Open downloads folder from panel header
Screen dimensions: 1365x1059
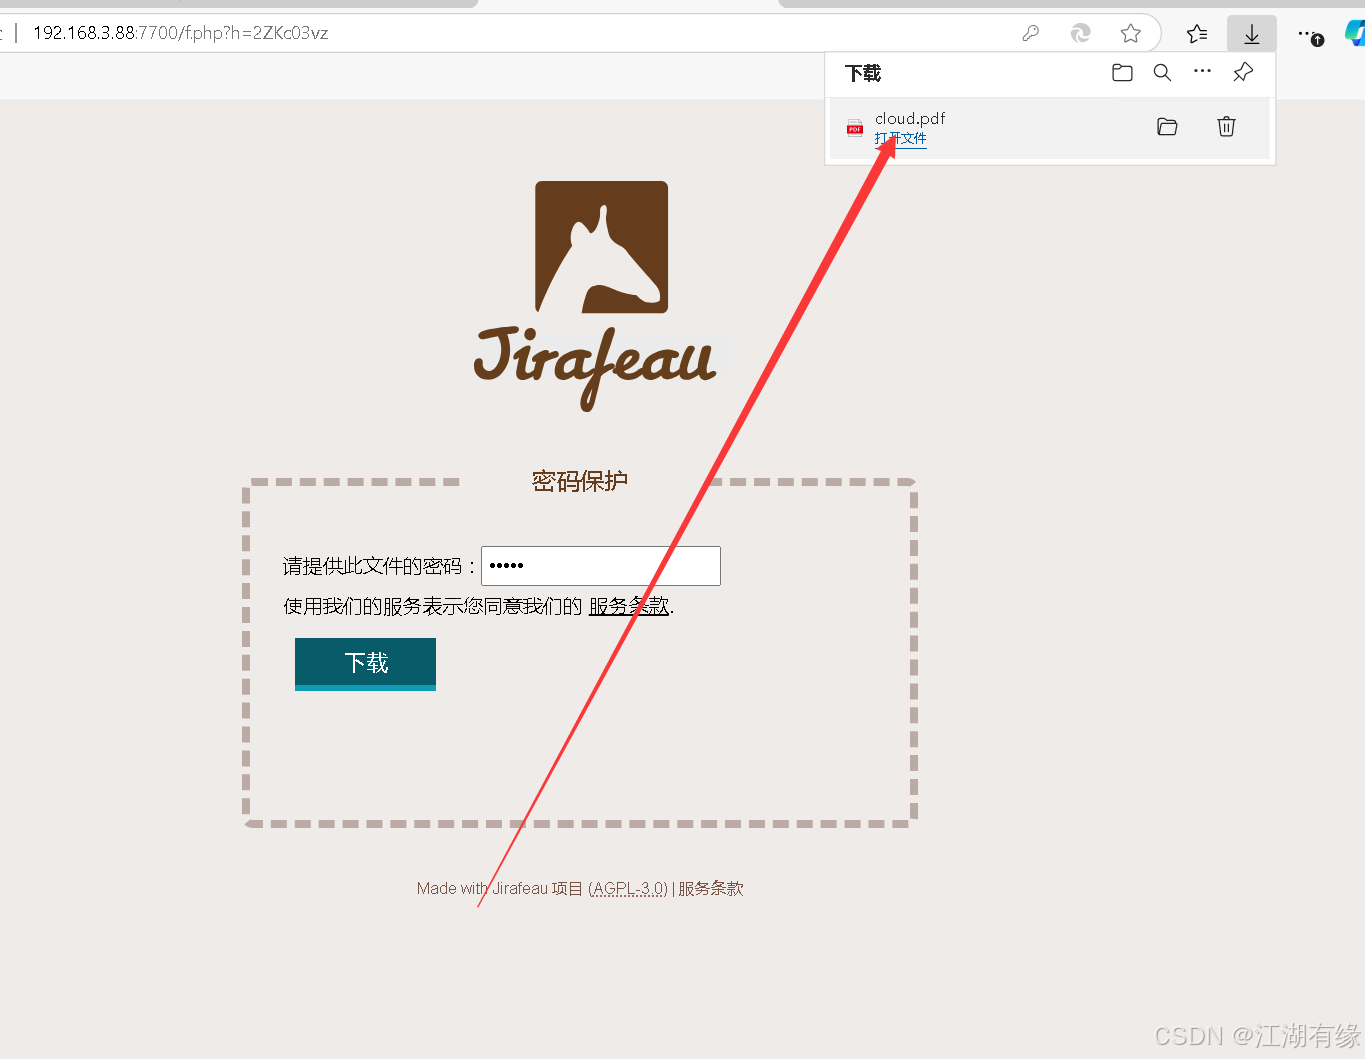[x=1122, y=73]
